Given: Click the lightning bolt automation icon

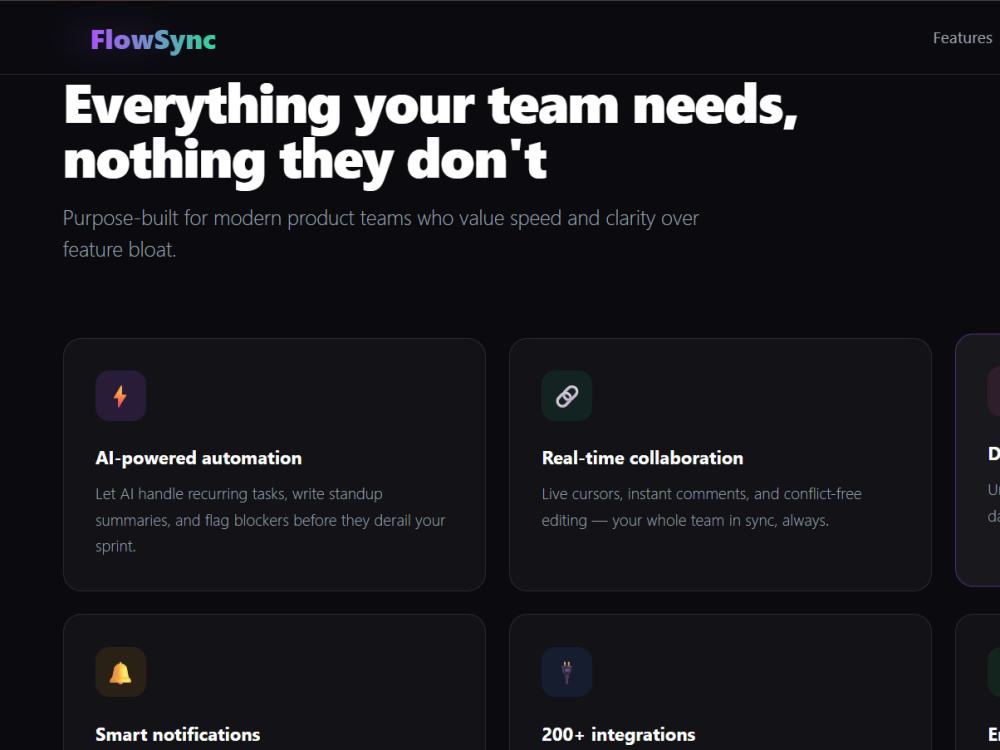Looking at the screenshot, I should click(121, 396).
